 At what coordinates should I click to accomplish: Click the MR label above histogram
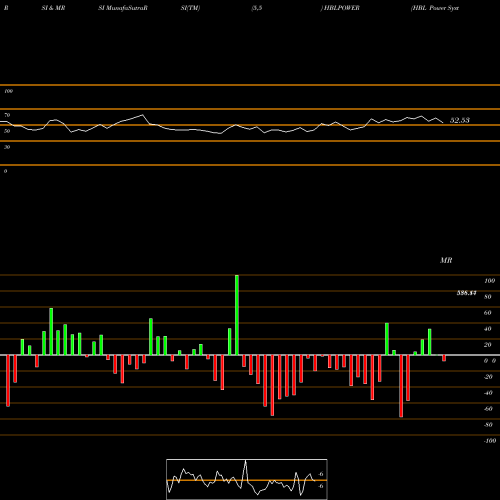coord(446,260)
